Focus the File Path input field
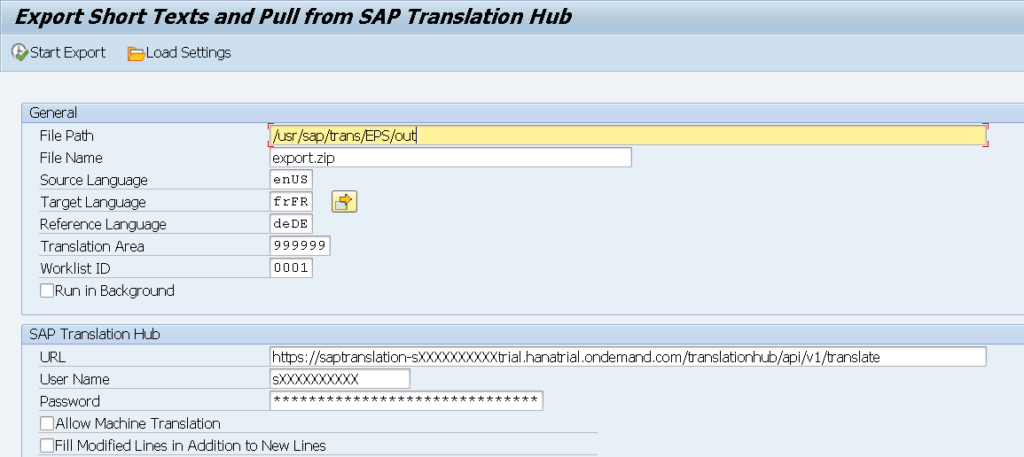 (628, 135)
